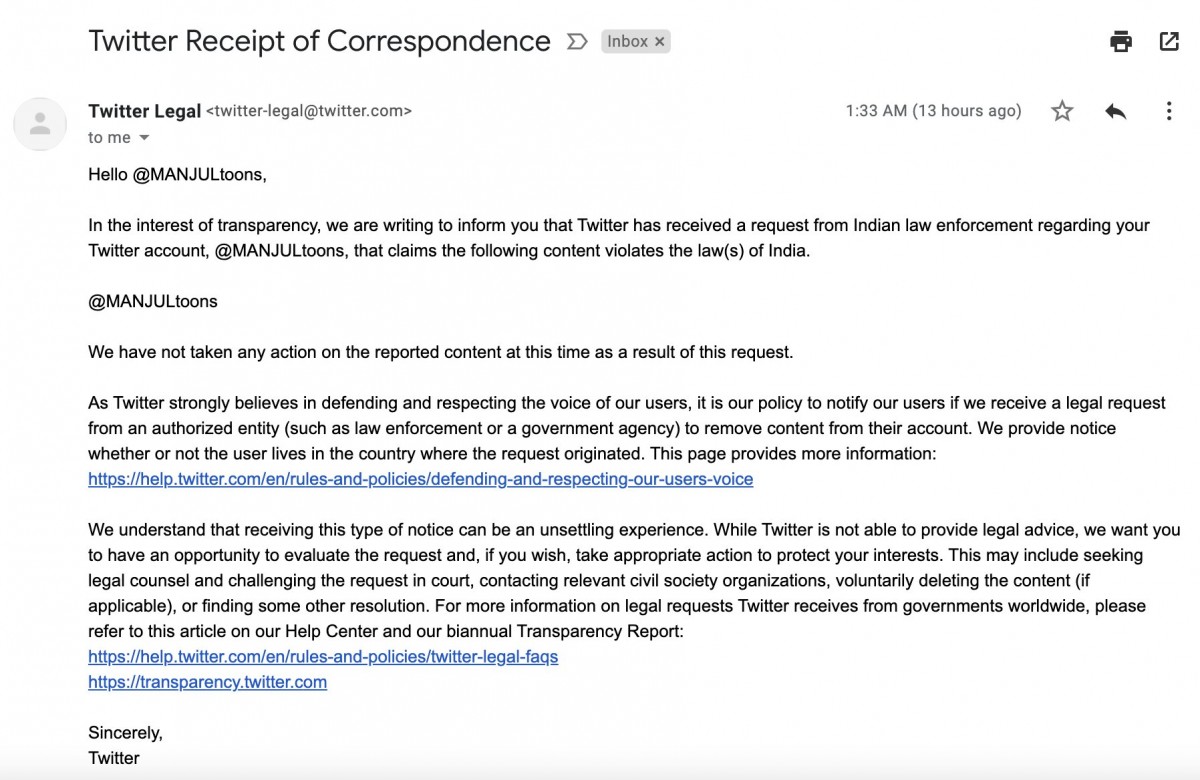The height and width of the screenshot is (780, 1200).
Task: Open the twitter-legal-faqs help link
Action: click(x=323, y=657)
